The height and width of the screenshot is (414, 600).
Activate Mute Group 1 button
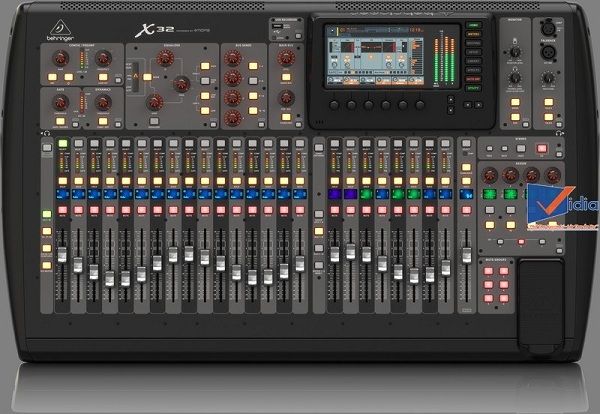point(489,271)
